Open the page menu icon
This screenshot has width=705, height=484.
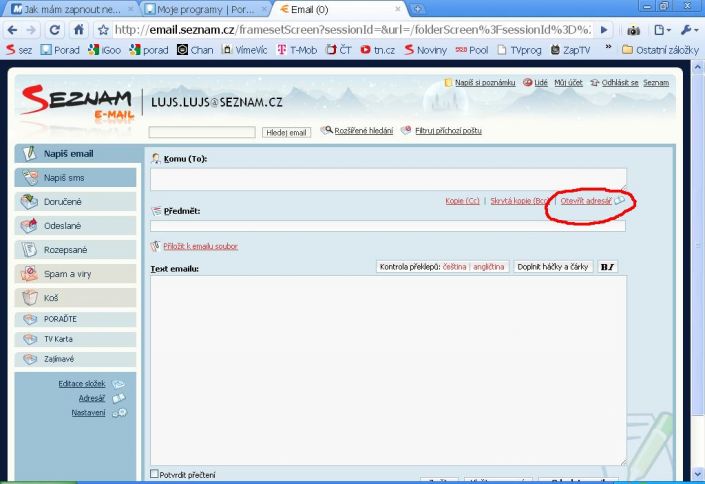pyautogui.click(x=662, y=30)
